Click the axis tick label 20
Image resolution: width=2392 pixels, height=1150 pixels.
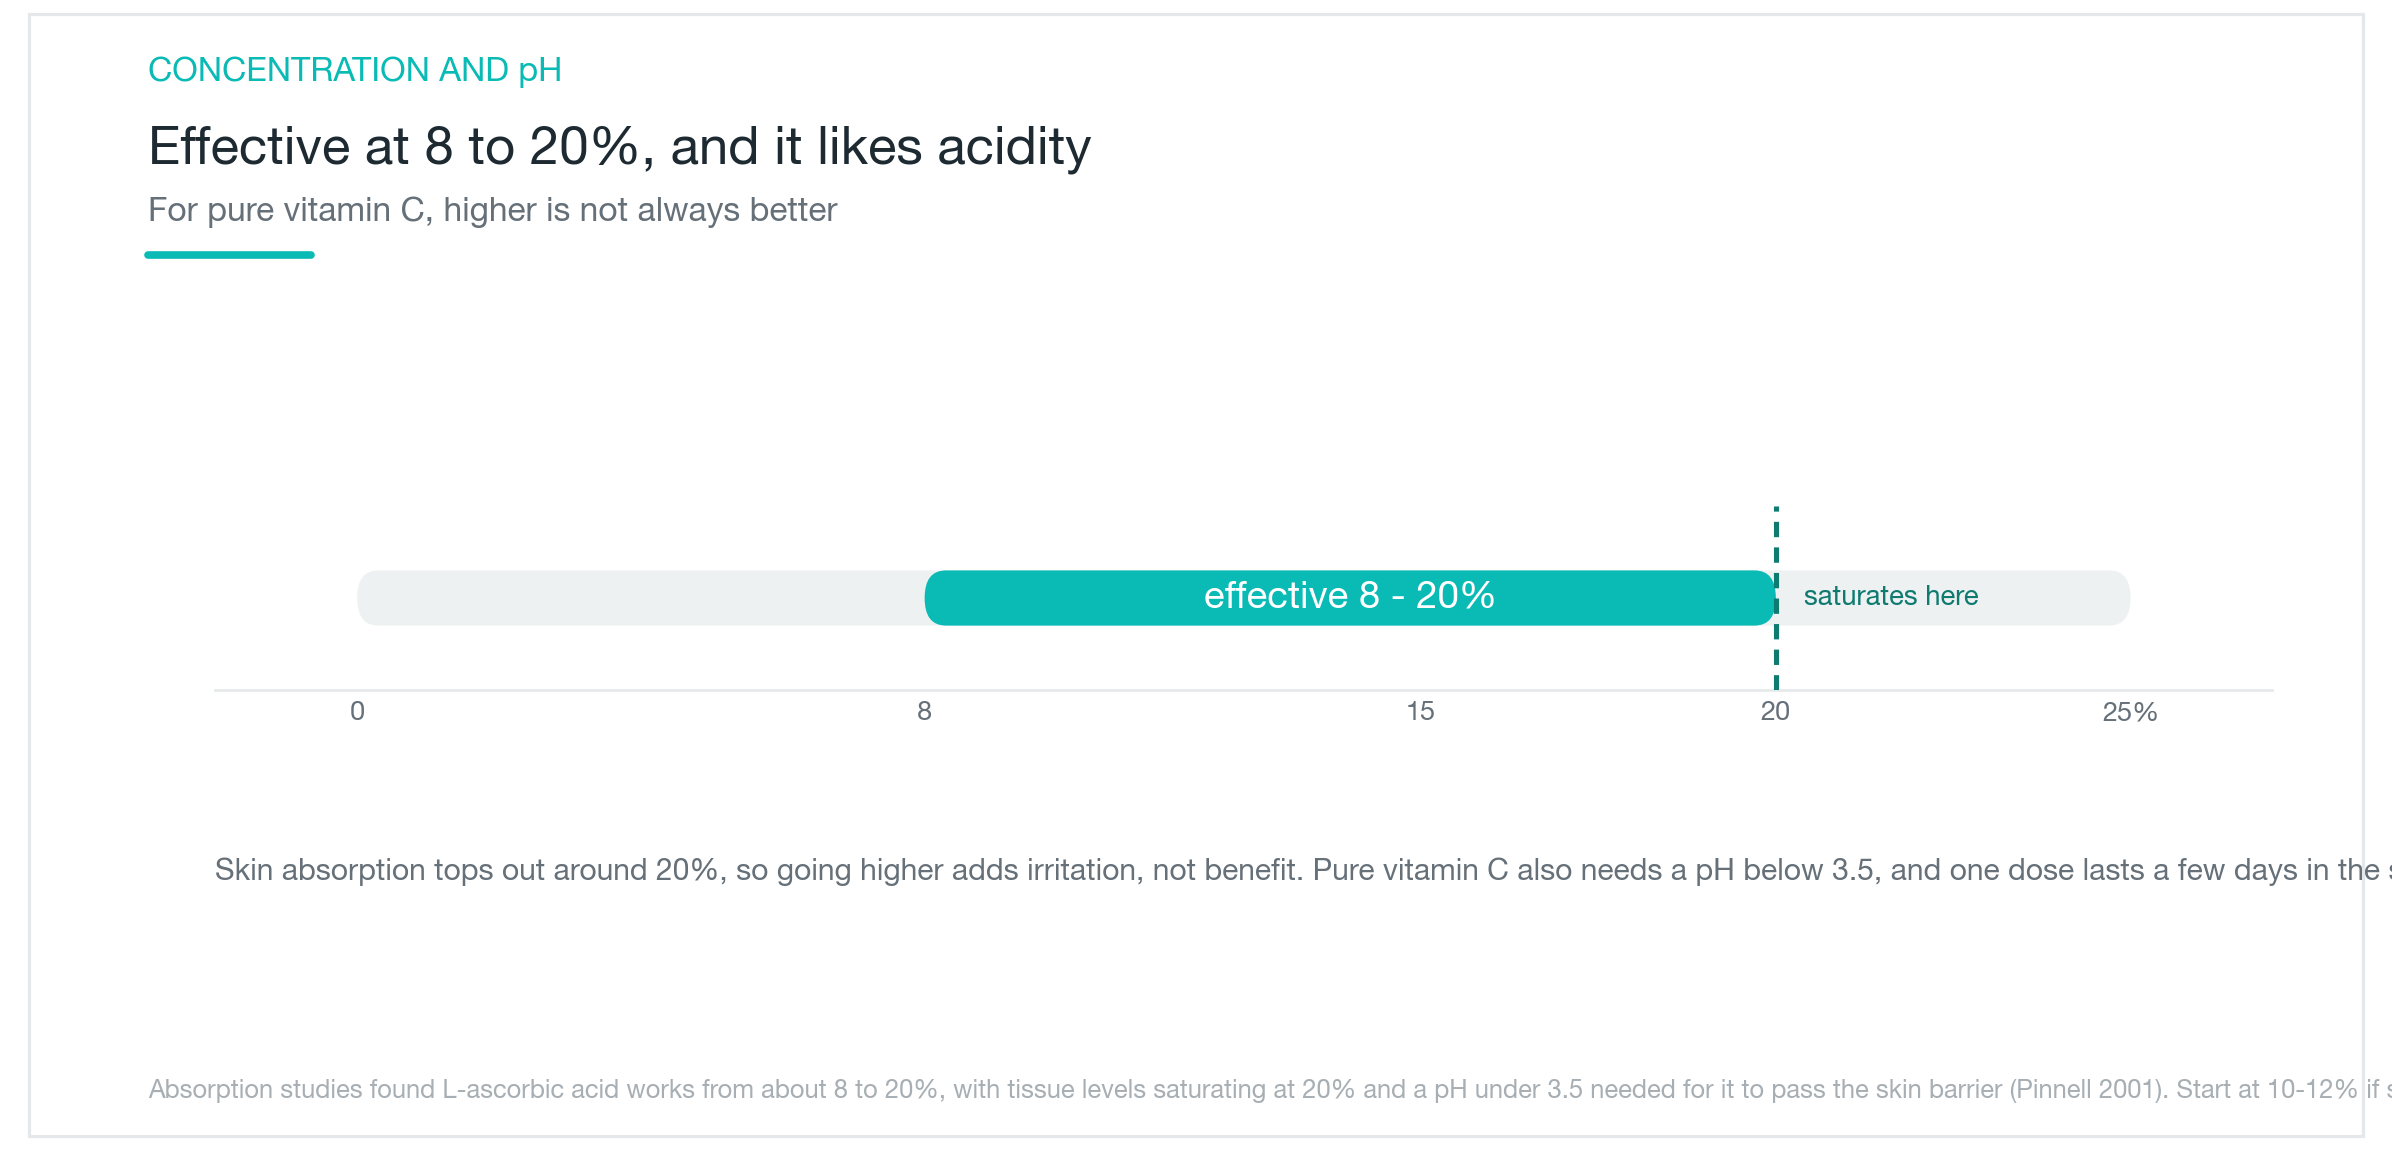tap(1775, 712)
